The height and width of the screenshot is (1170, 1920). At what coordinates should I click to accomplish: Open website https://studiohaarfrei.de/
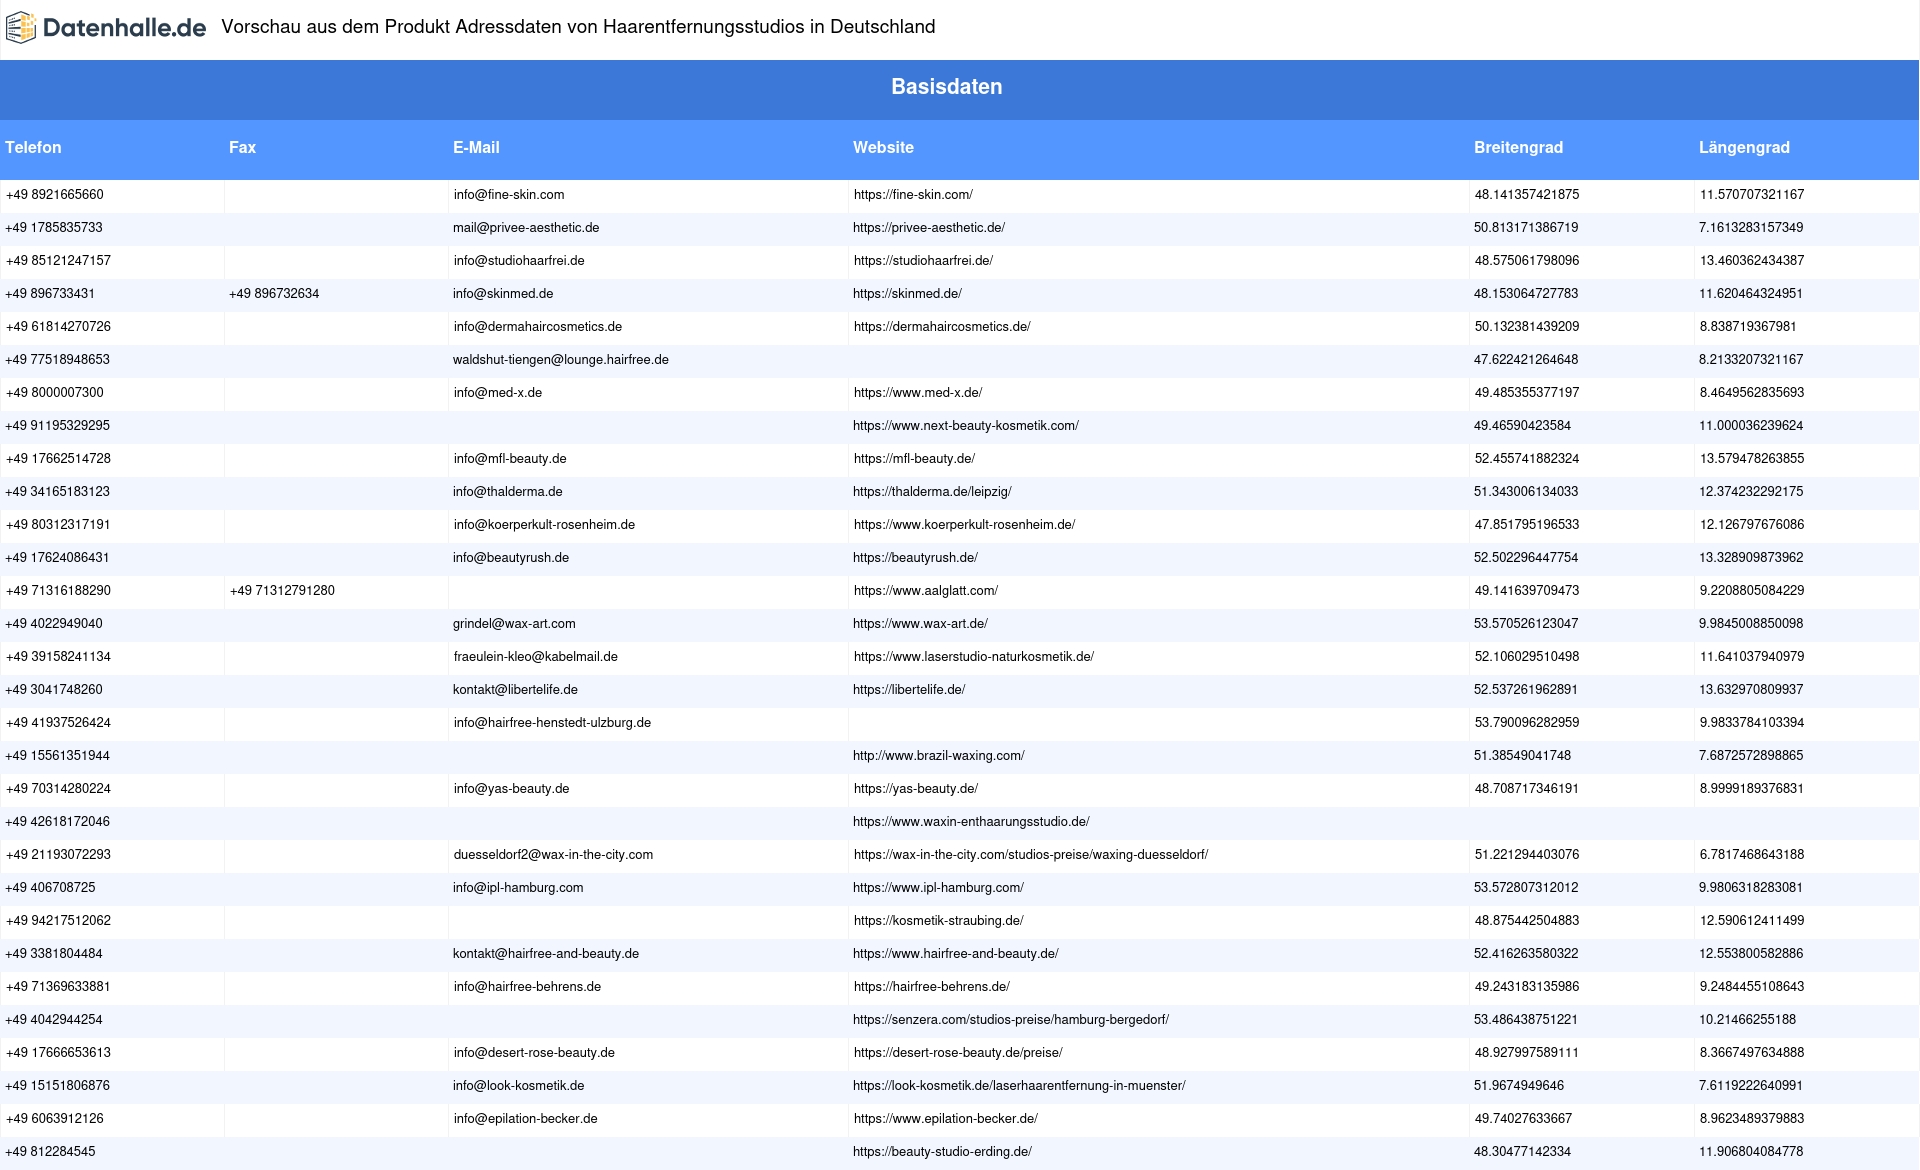click(923, 261)
